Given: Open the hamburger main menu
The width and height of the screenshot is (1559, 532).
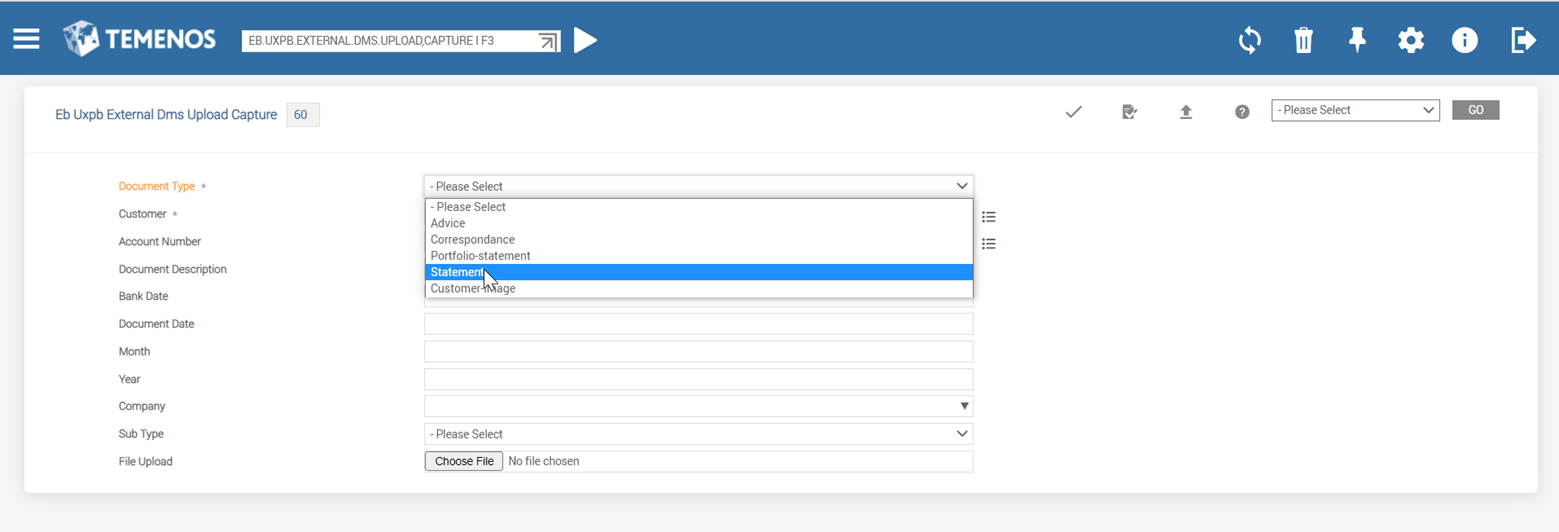Looking at the screenshot, I should click(x=26, y=39).
